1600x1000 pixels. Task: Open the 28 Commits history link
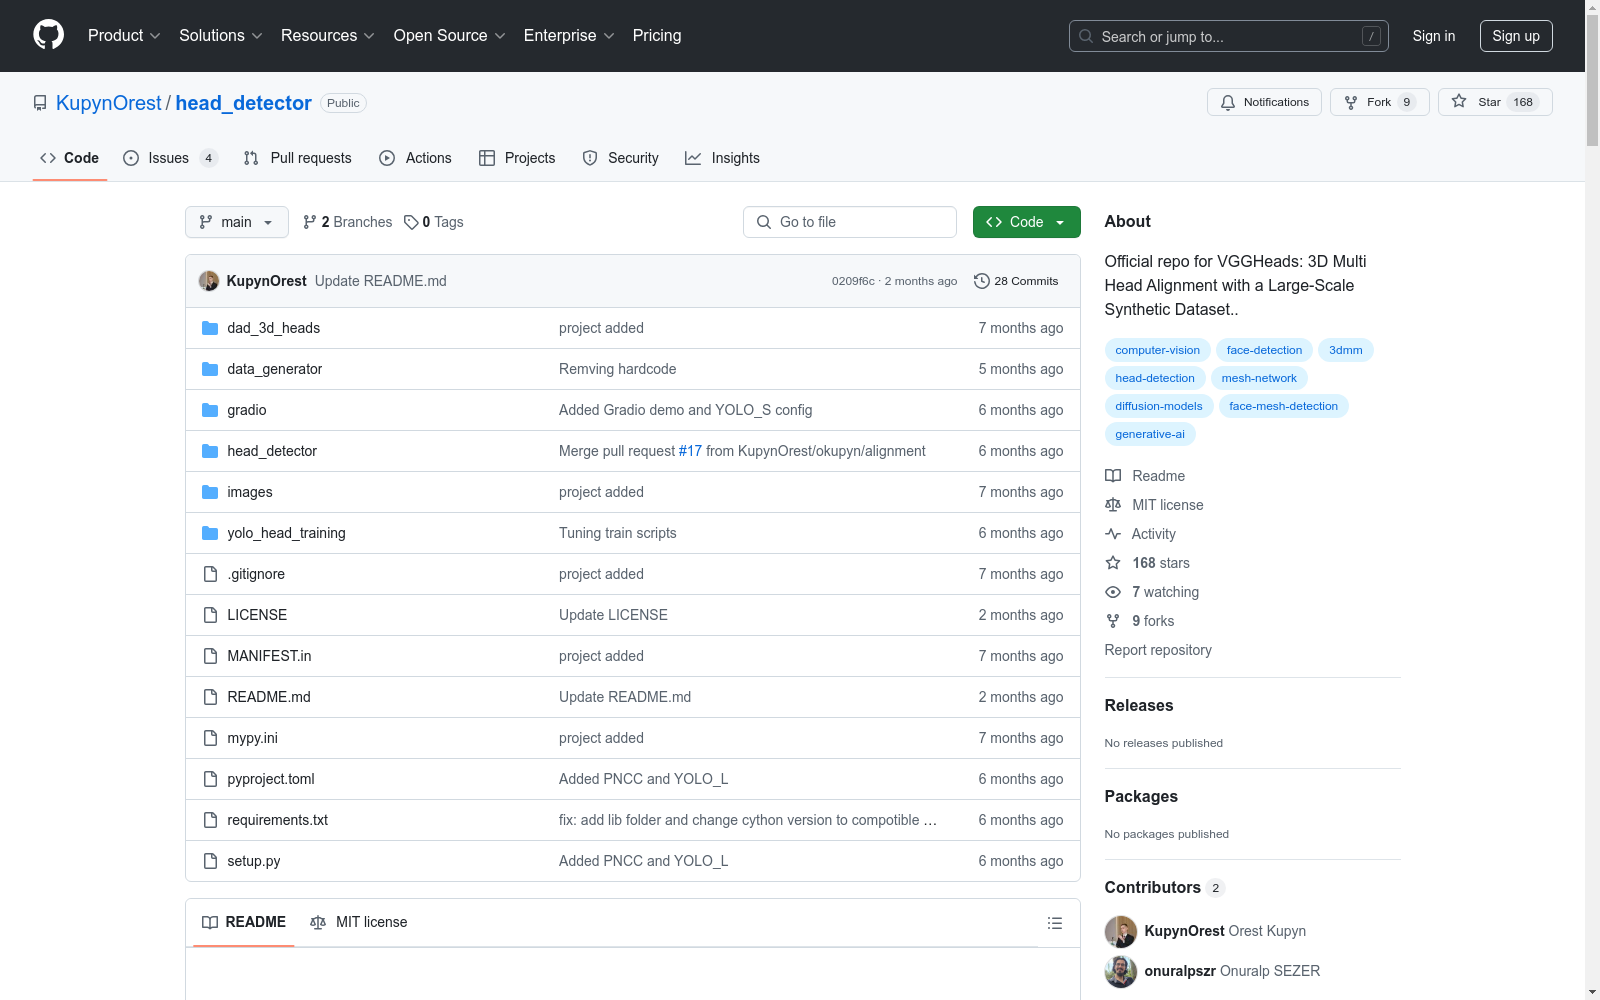(1016, 281)
